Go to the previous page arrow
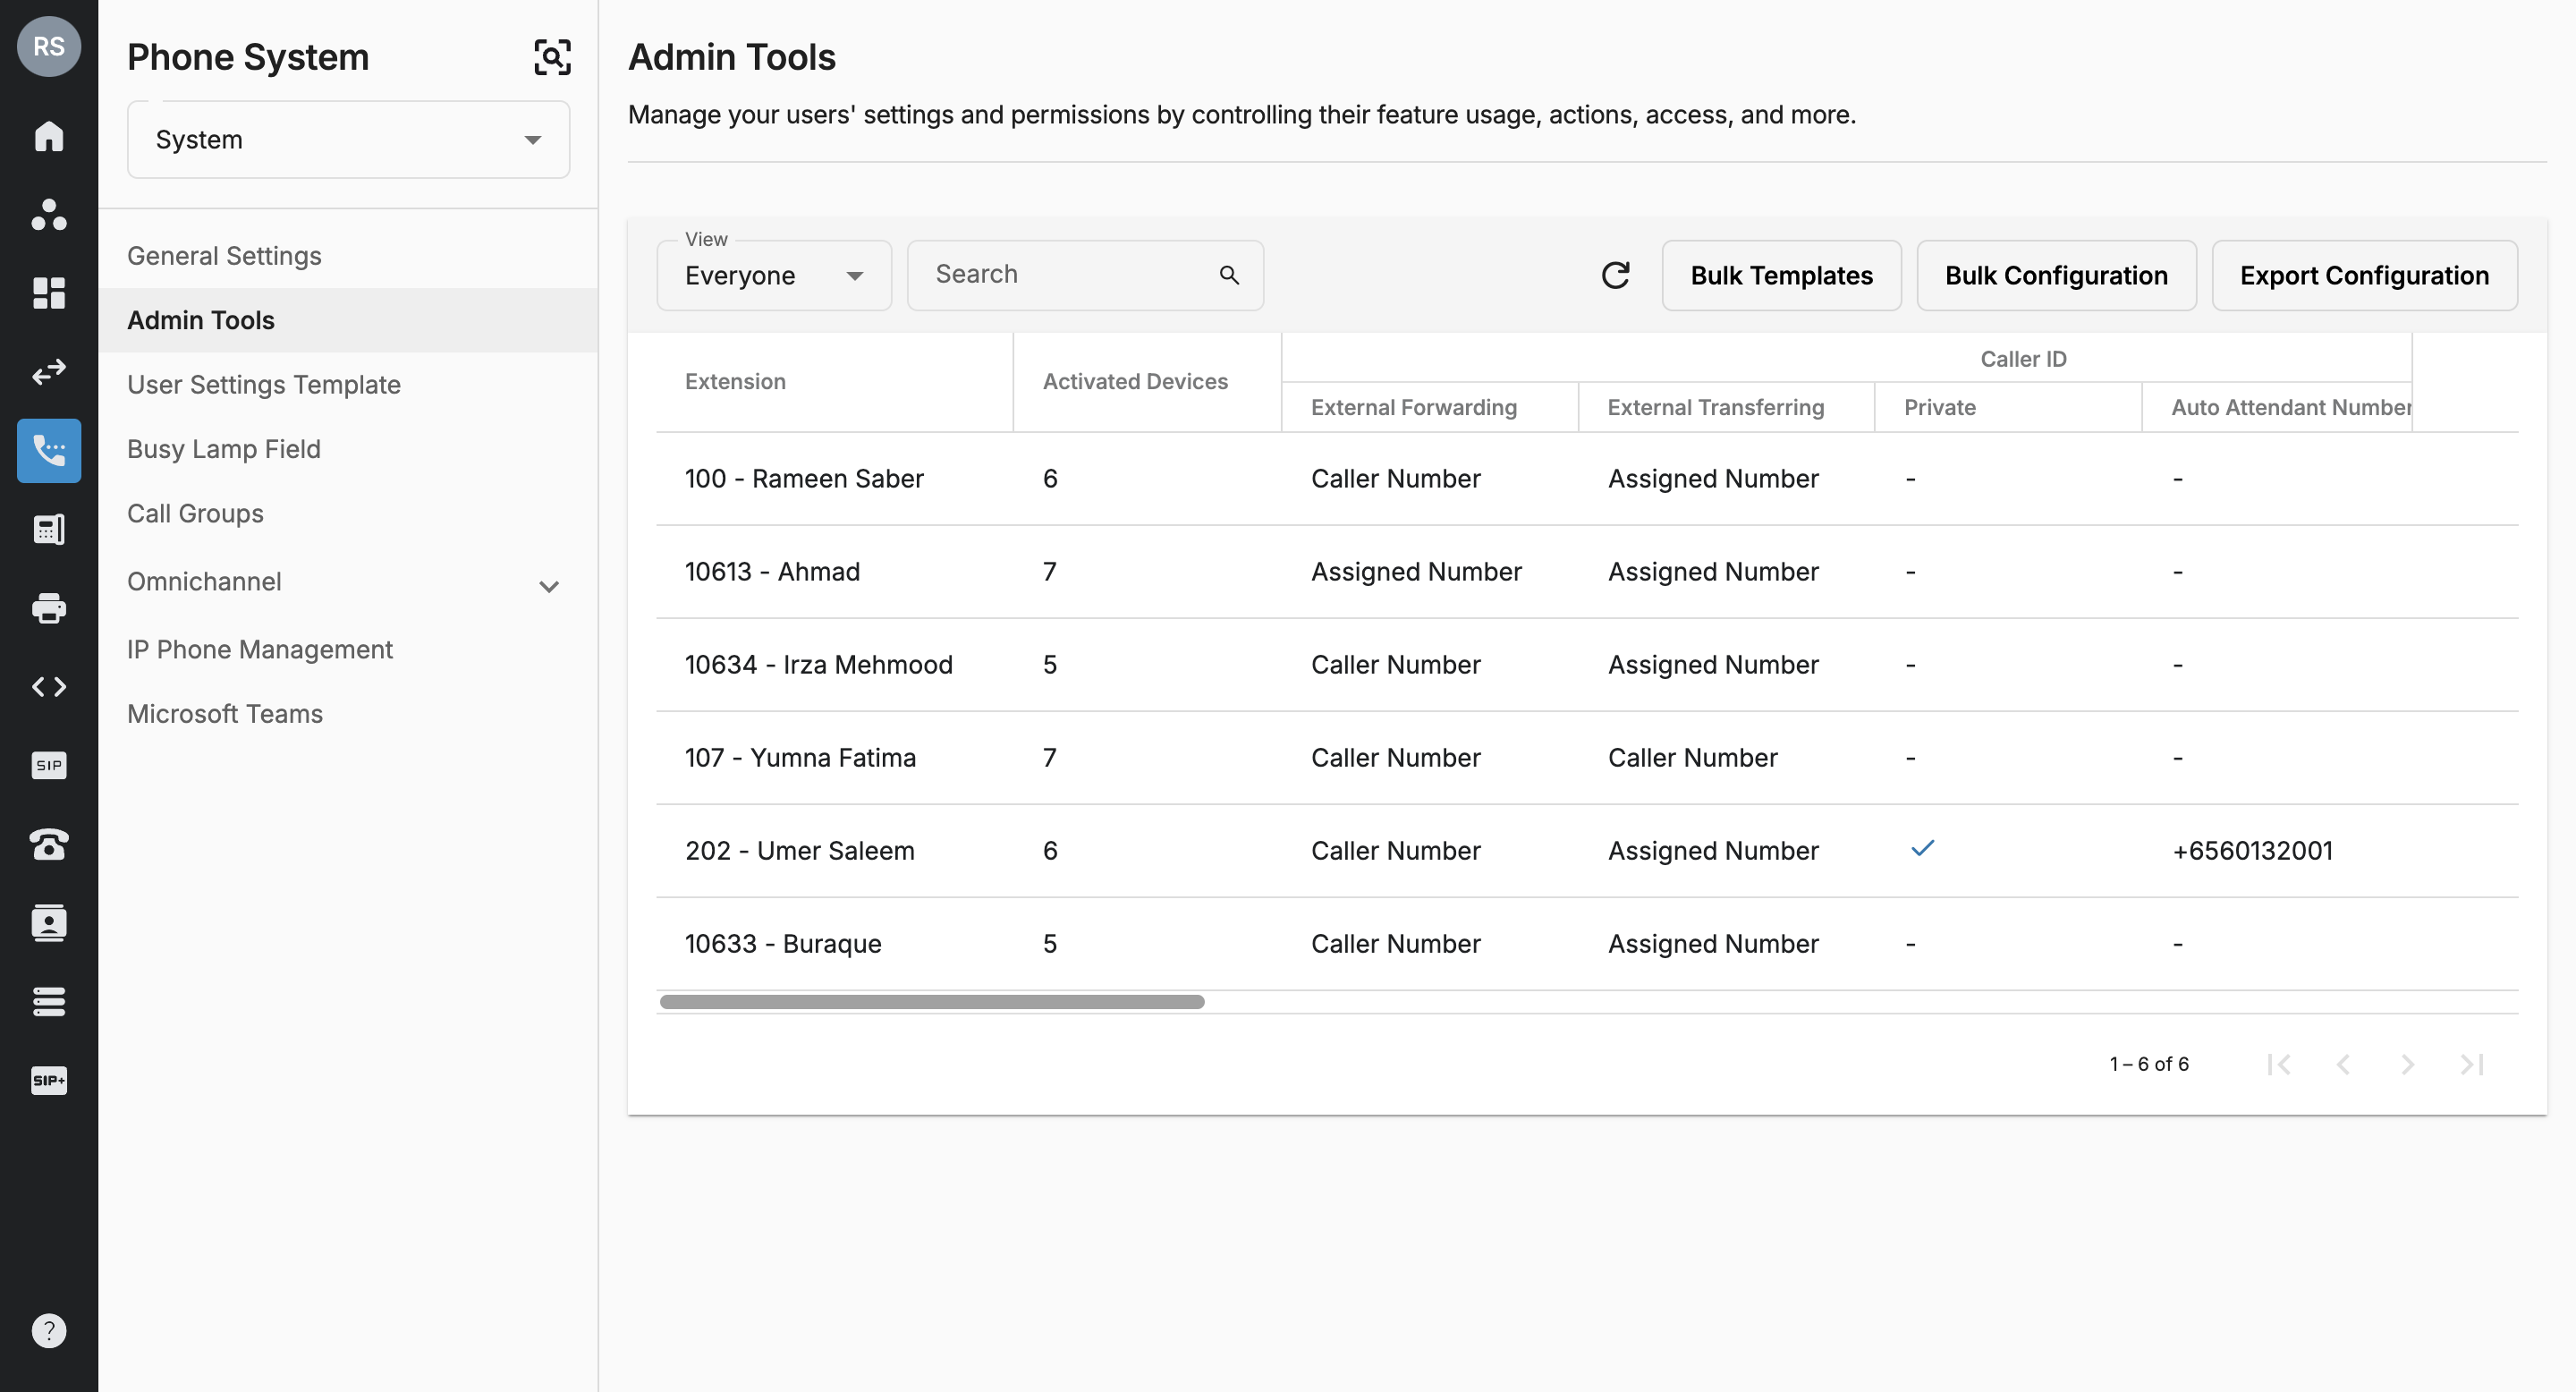 coord(2343,1064)
